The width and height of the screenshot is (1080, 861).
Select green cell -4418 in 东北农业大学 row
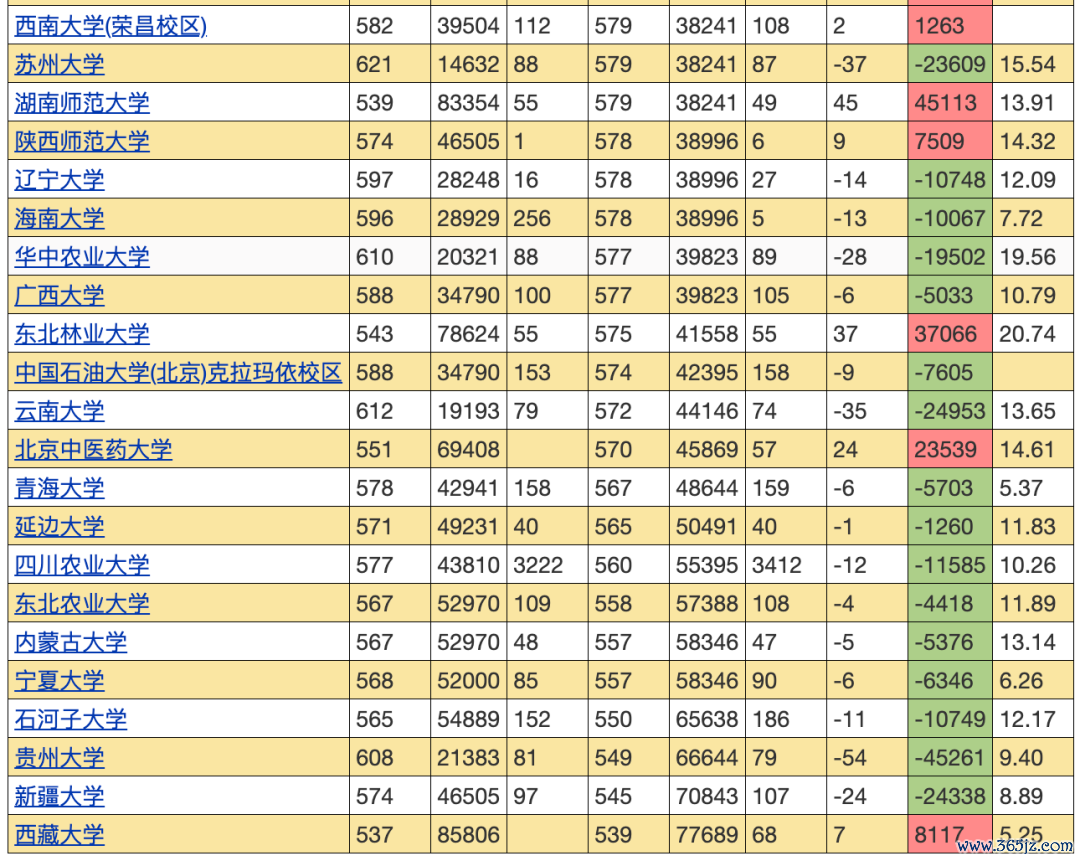coord(950,605)
